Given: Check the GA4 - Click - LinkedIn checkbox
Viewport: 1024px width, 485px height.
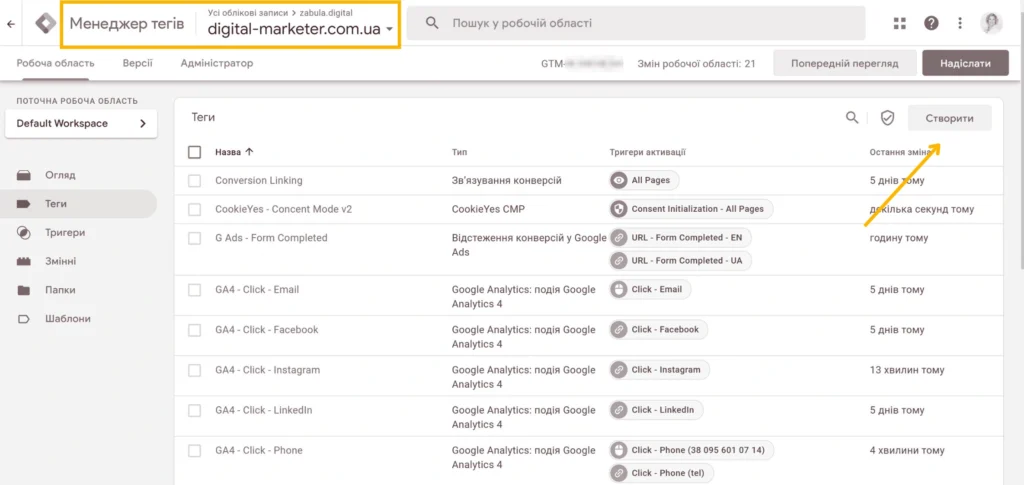Looking at the screenshot, I should tap(194, 411).
